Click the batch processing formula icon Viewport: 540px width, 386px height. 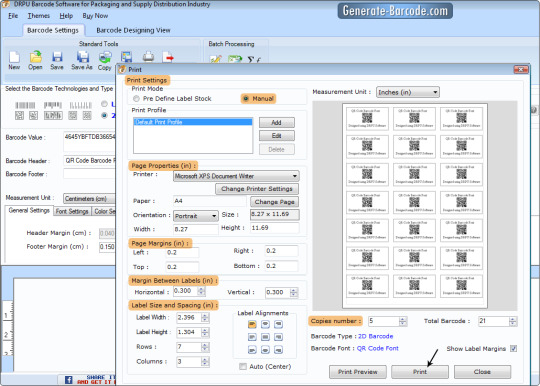click(254, 59)
